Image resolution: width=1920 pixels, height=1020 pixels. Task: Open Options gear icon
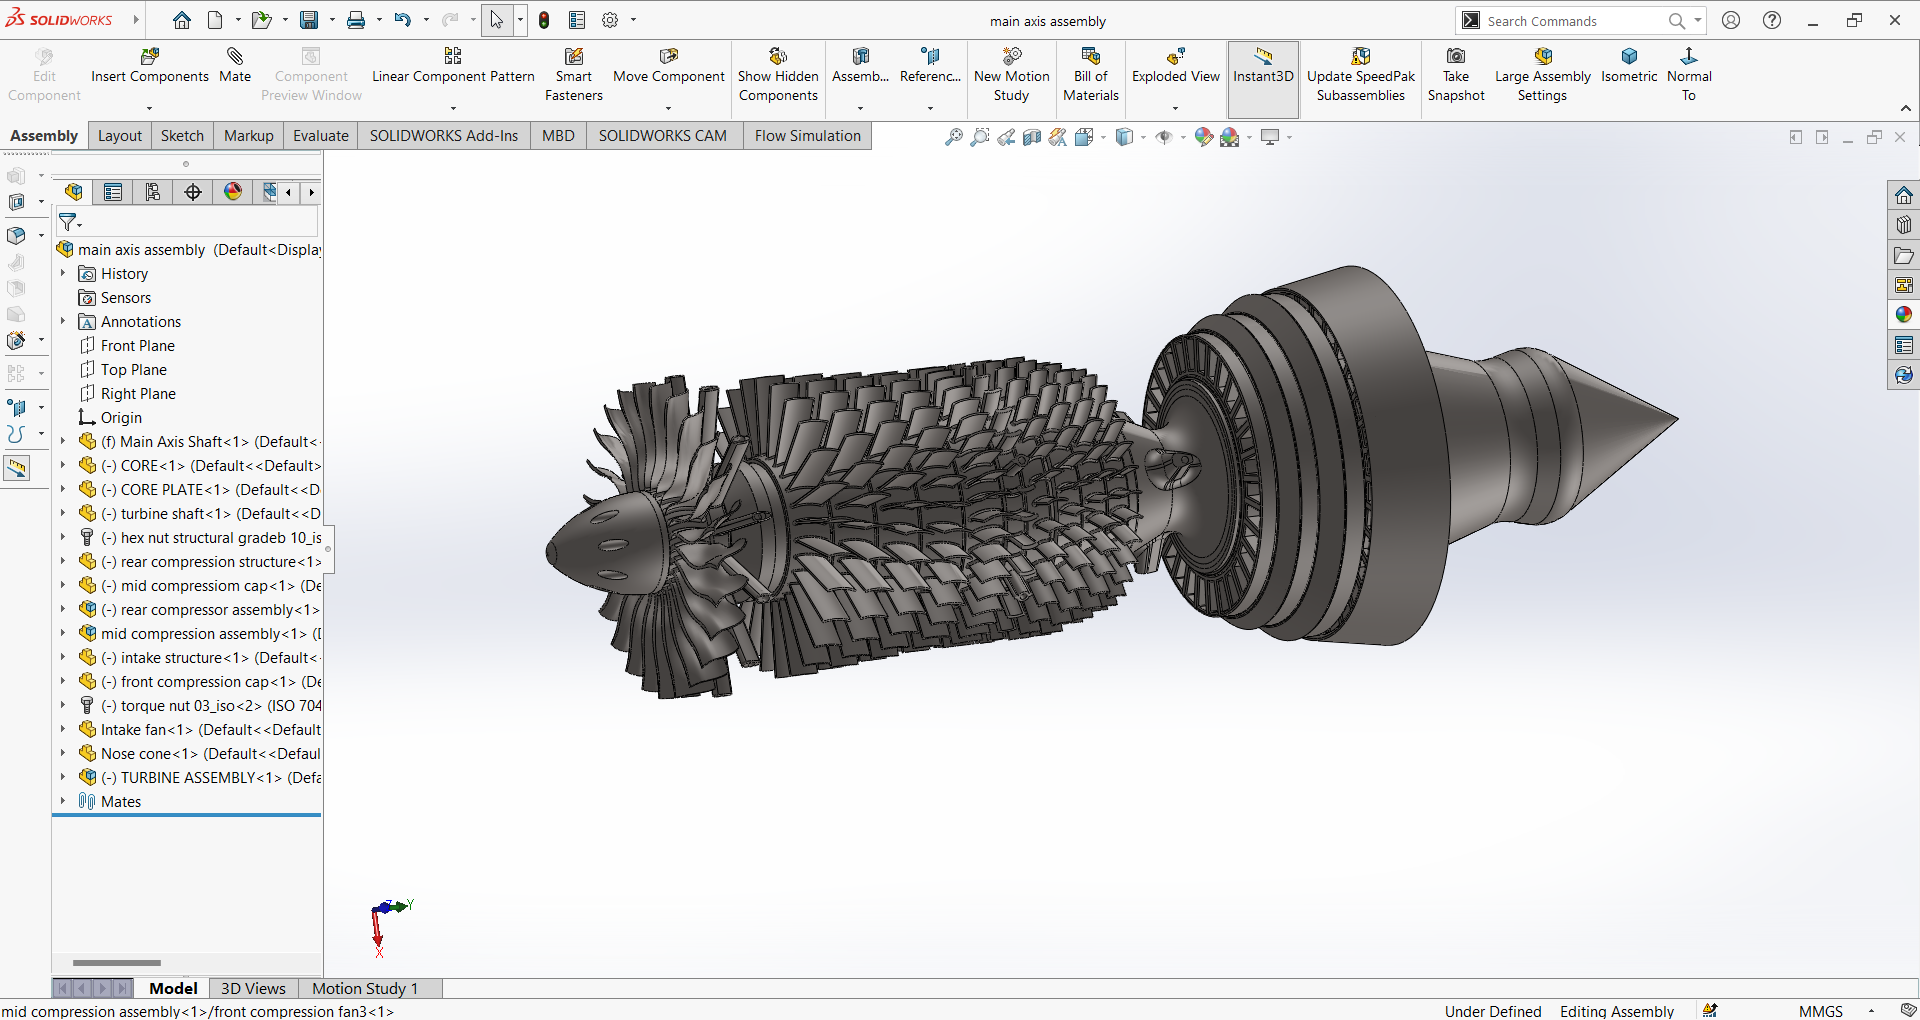click(610, 20)
